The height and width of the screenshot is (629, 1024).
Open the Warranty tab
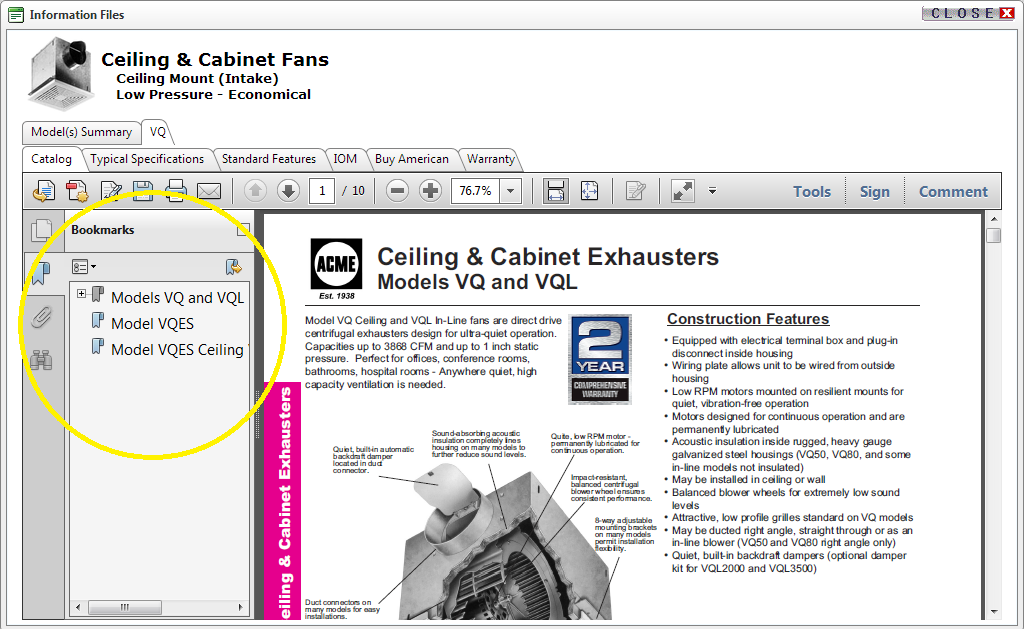[490, 159]
